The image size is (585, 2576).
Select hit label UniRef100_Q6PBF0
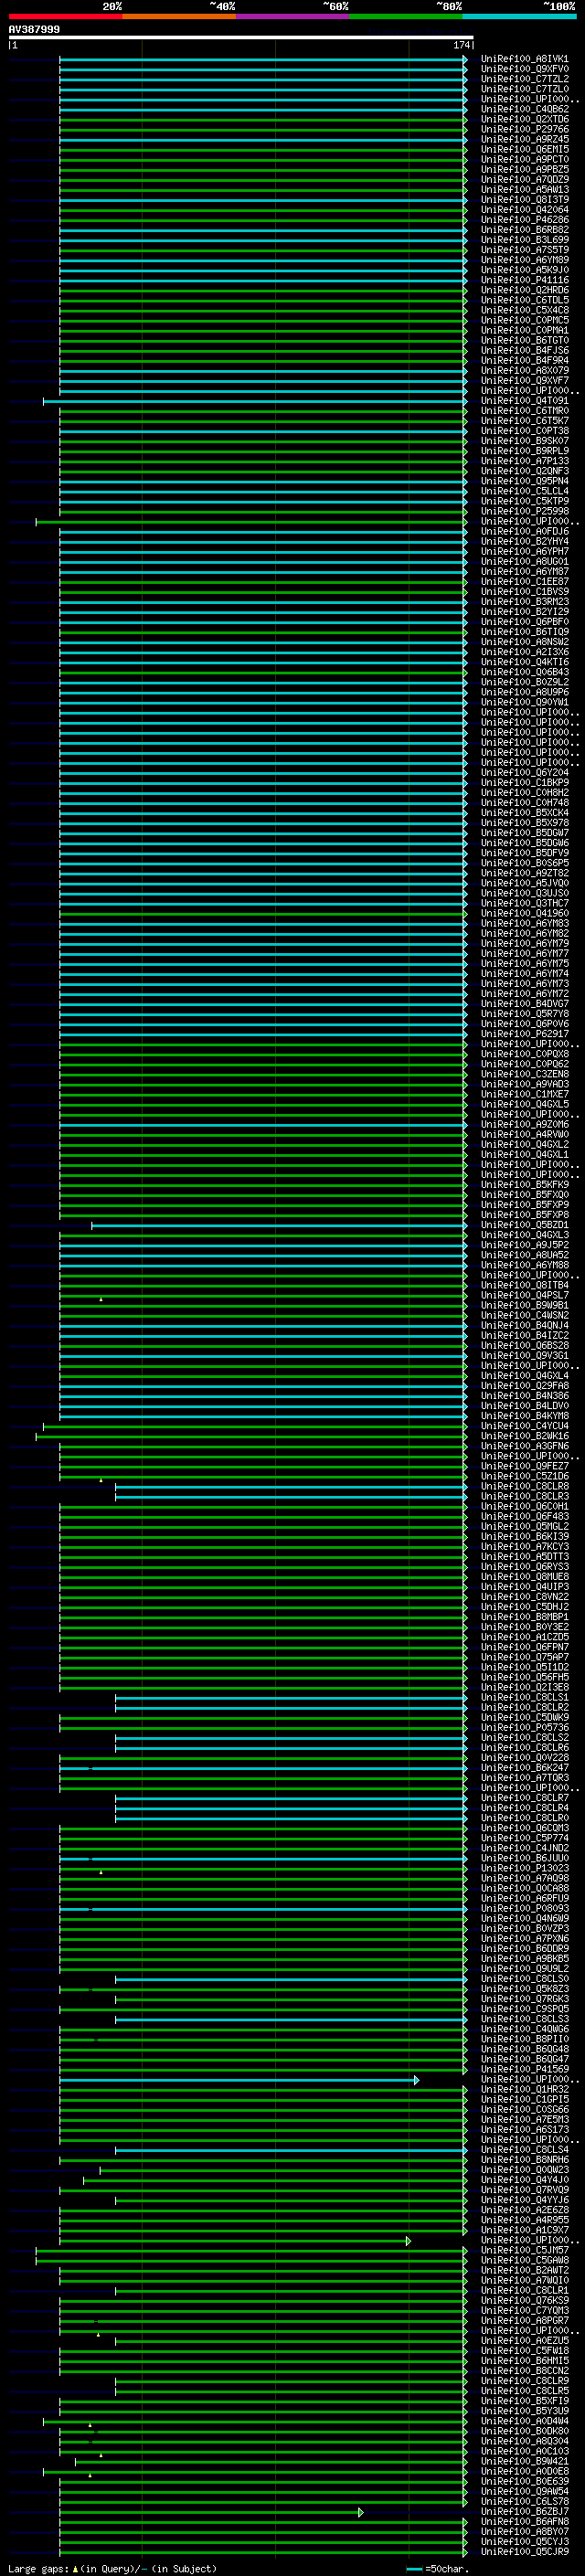[x=525, y=622]
